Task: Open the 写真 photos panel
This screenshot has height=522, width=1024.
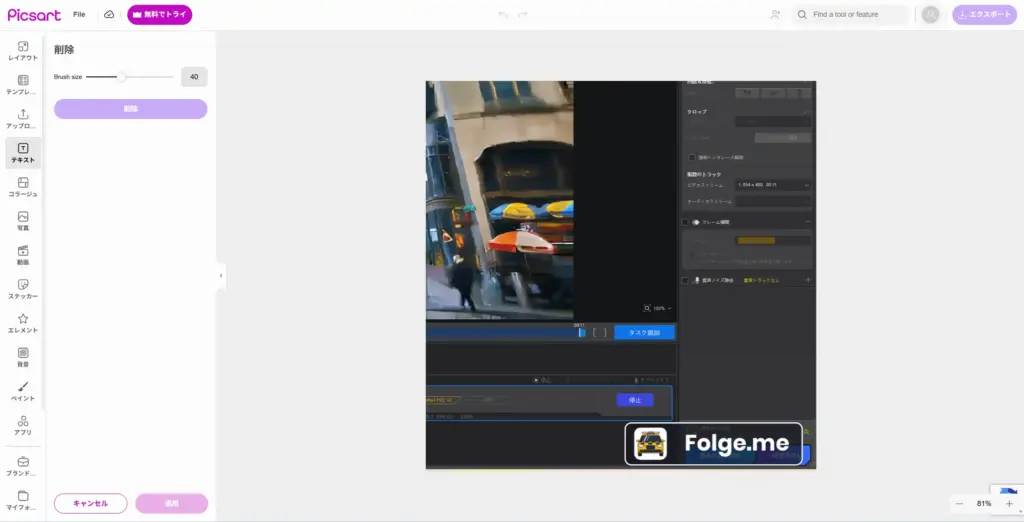Action: pyautogui.click(x=23, y=221)
